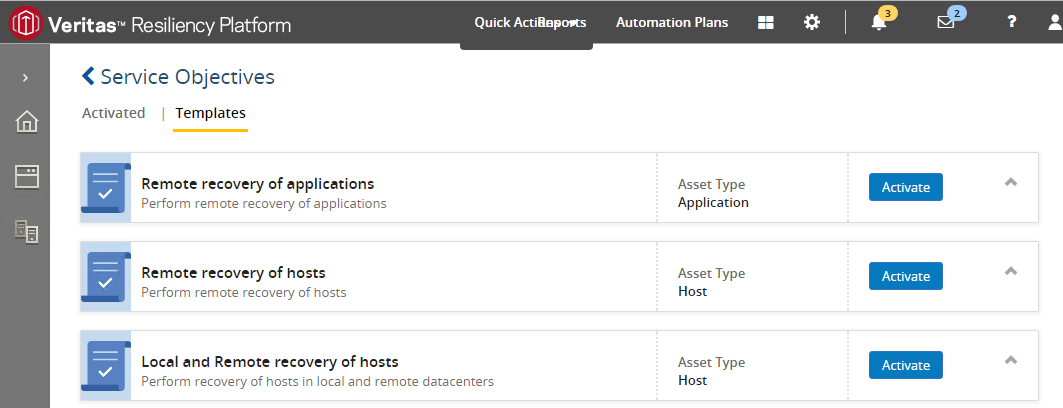The width and height of the screenshot is (1063, 408).
Task: Click the Veritas Resiliency Platform title
Action: [169, 26]
